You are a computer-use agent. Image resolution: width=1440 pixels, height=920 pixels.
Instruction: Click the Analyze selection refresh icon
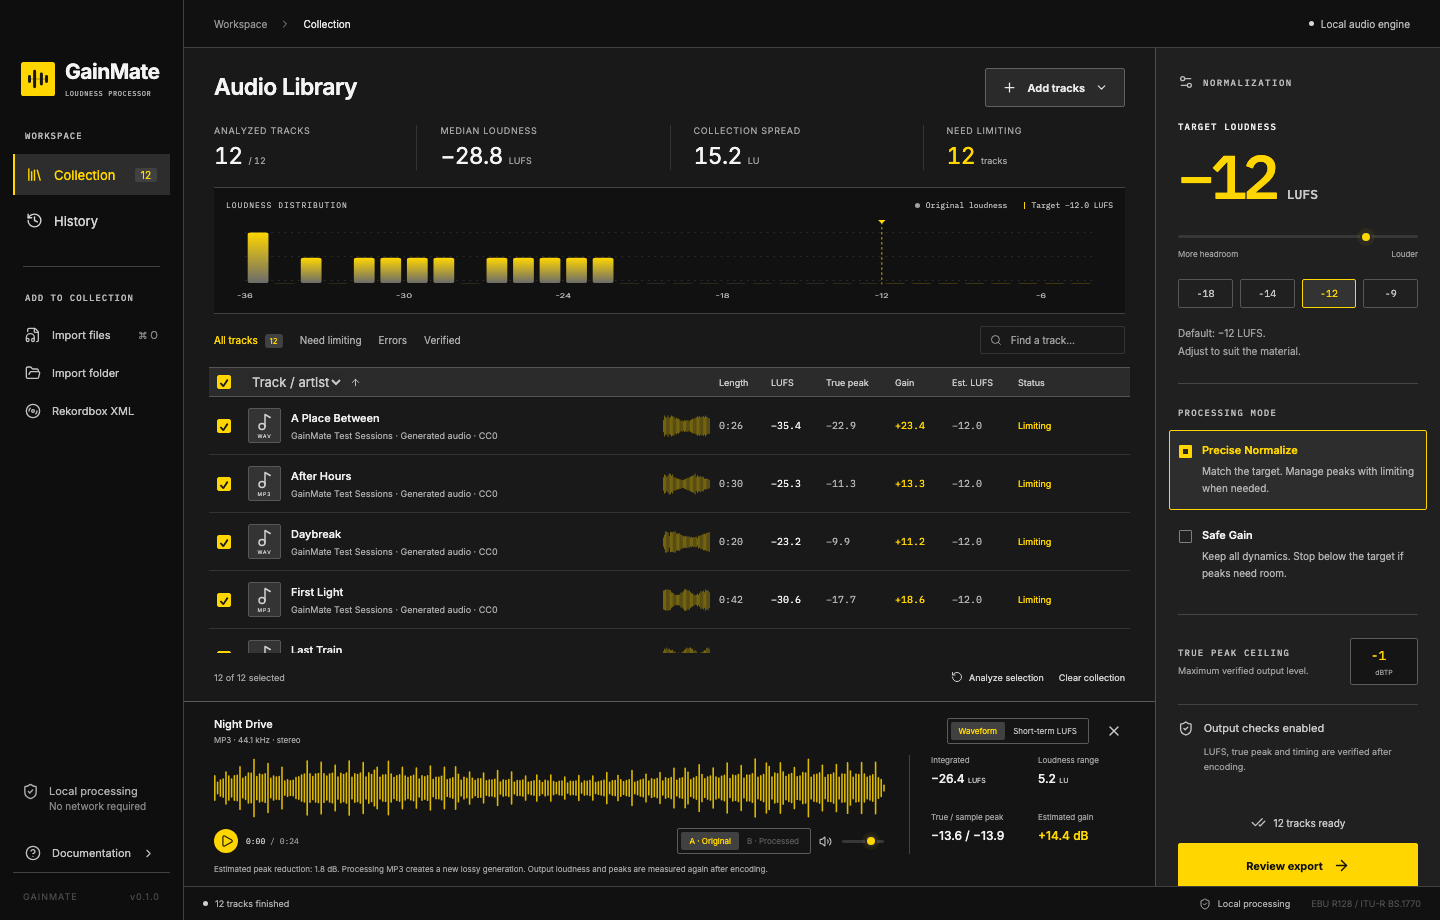[x=957, y=677]
